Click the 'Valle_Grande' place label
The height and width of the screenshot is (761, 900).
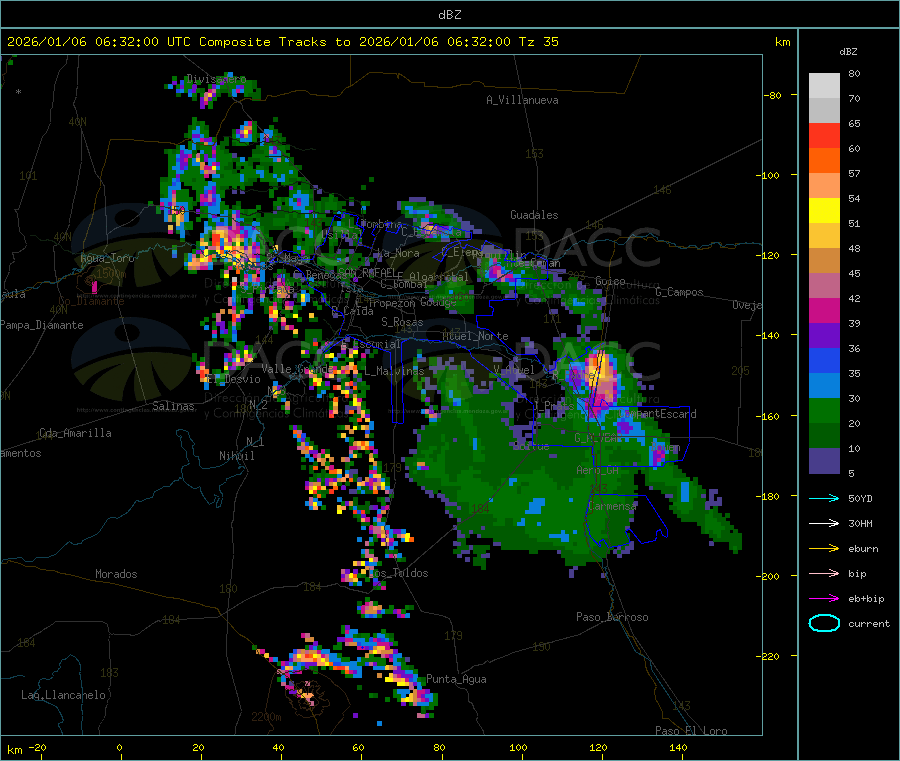pos(297,369)
